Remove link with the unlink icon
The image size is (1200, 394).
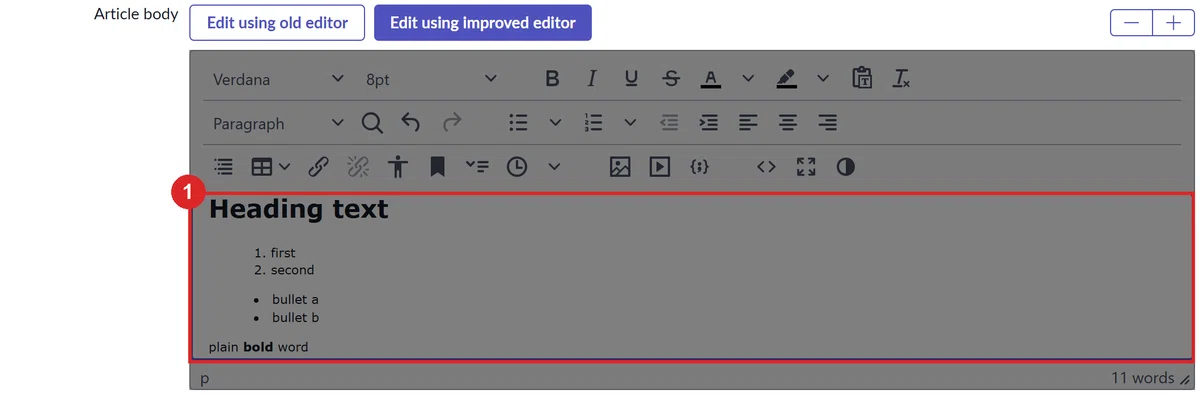coord(358,167)
